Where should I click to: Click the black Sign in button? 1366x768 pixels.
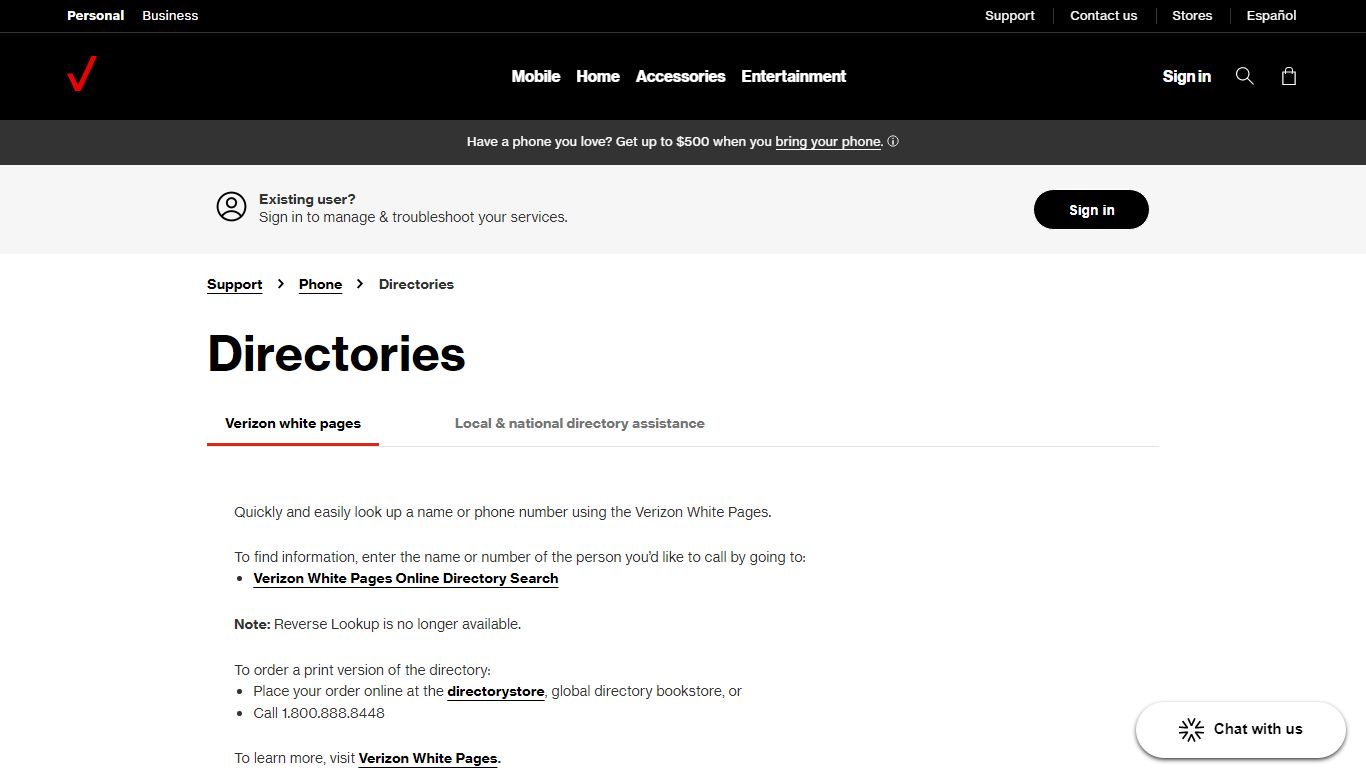(1091, 210)
